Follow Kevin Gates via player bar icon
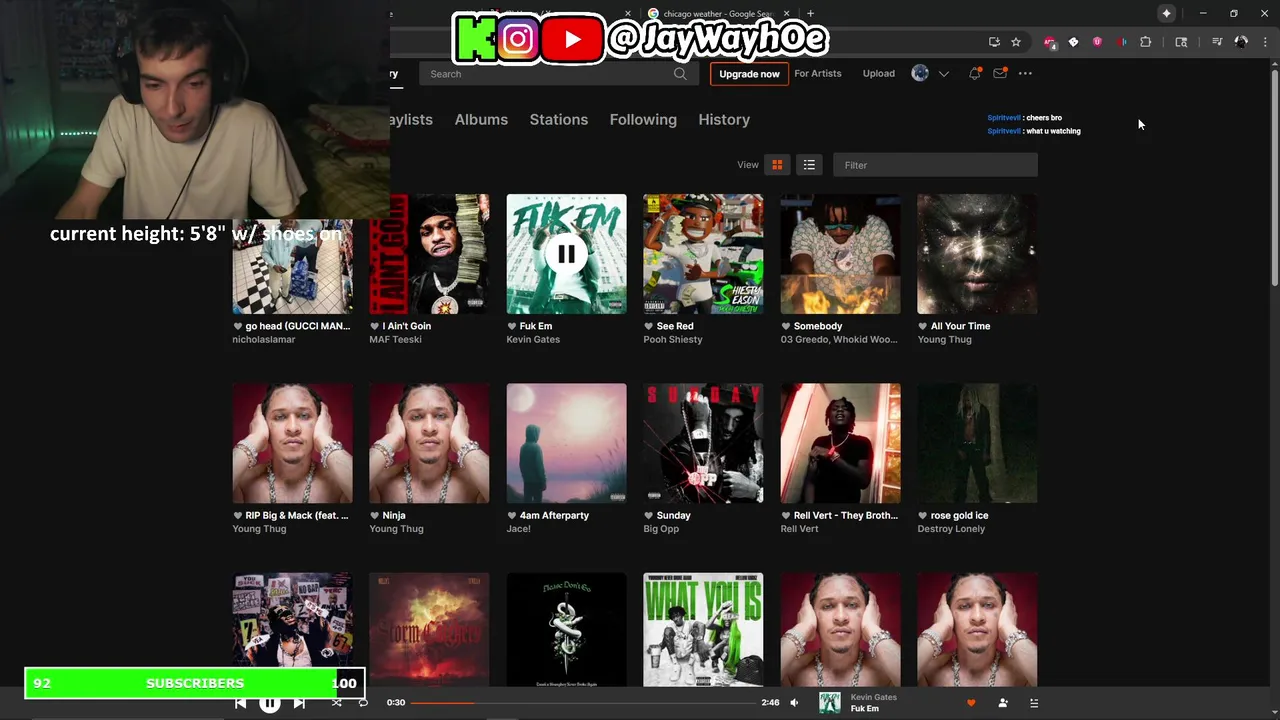Image resolution: width=1280 pixels, height=720 pixels. pos(1003,703)
